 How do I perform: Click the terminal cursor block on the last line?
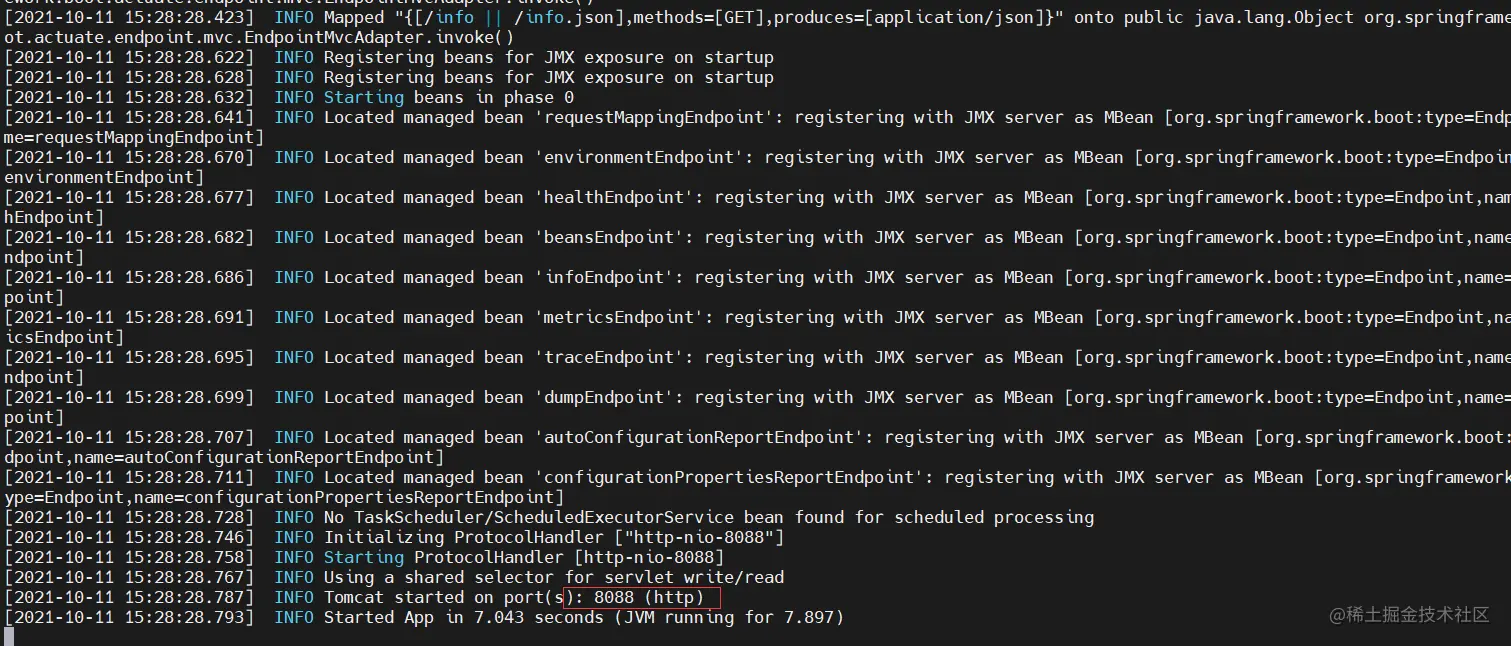pyautogui.click(x=9, y=636)
